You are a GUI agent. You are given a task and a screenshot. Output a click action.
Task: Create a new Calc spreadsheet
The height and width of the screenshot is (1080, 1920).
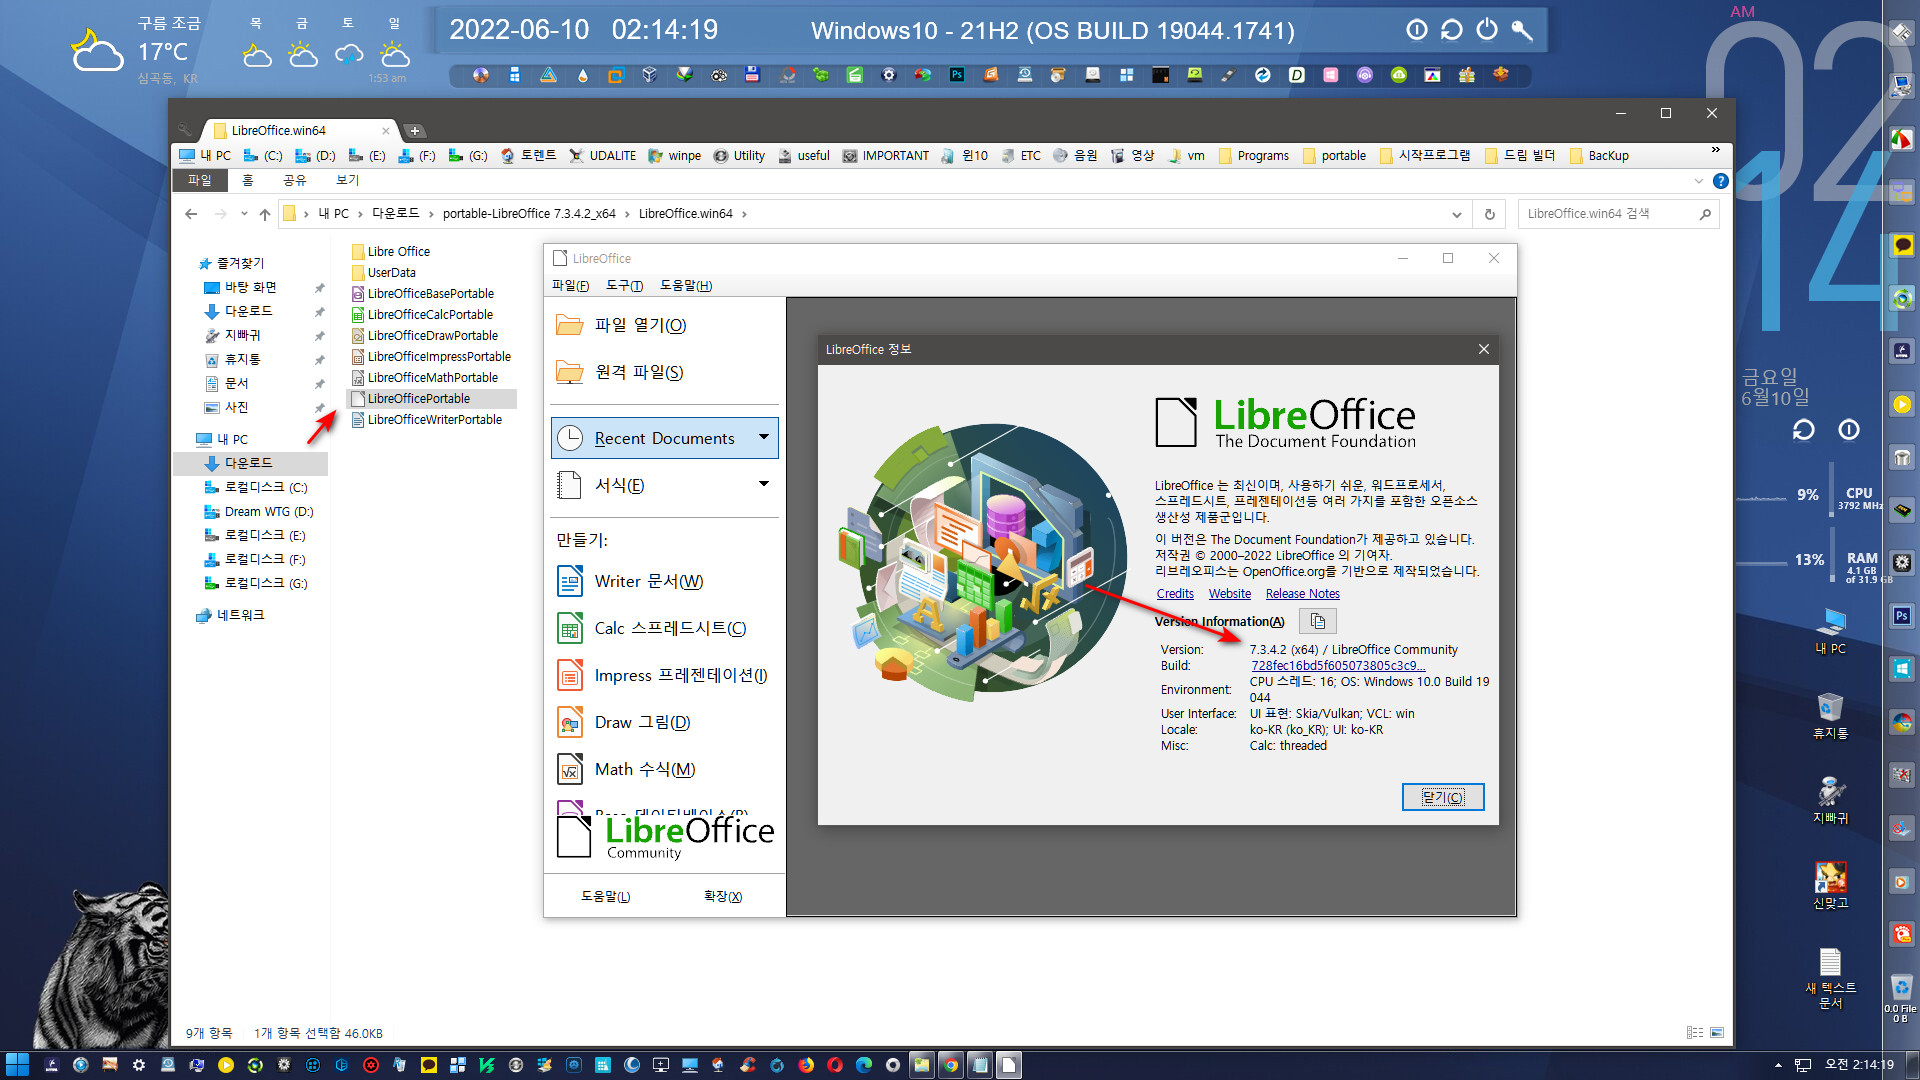[x=651, y=628]
